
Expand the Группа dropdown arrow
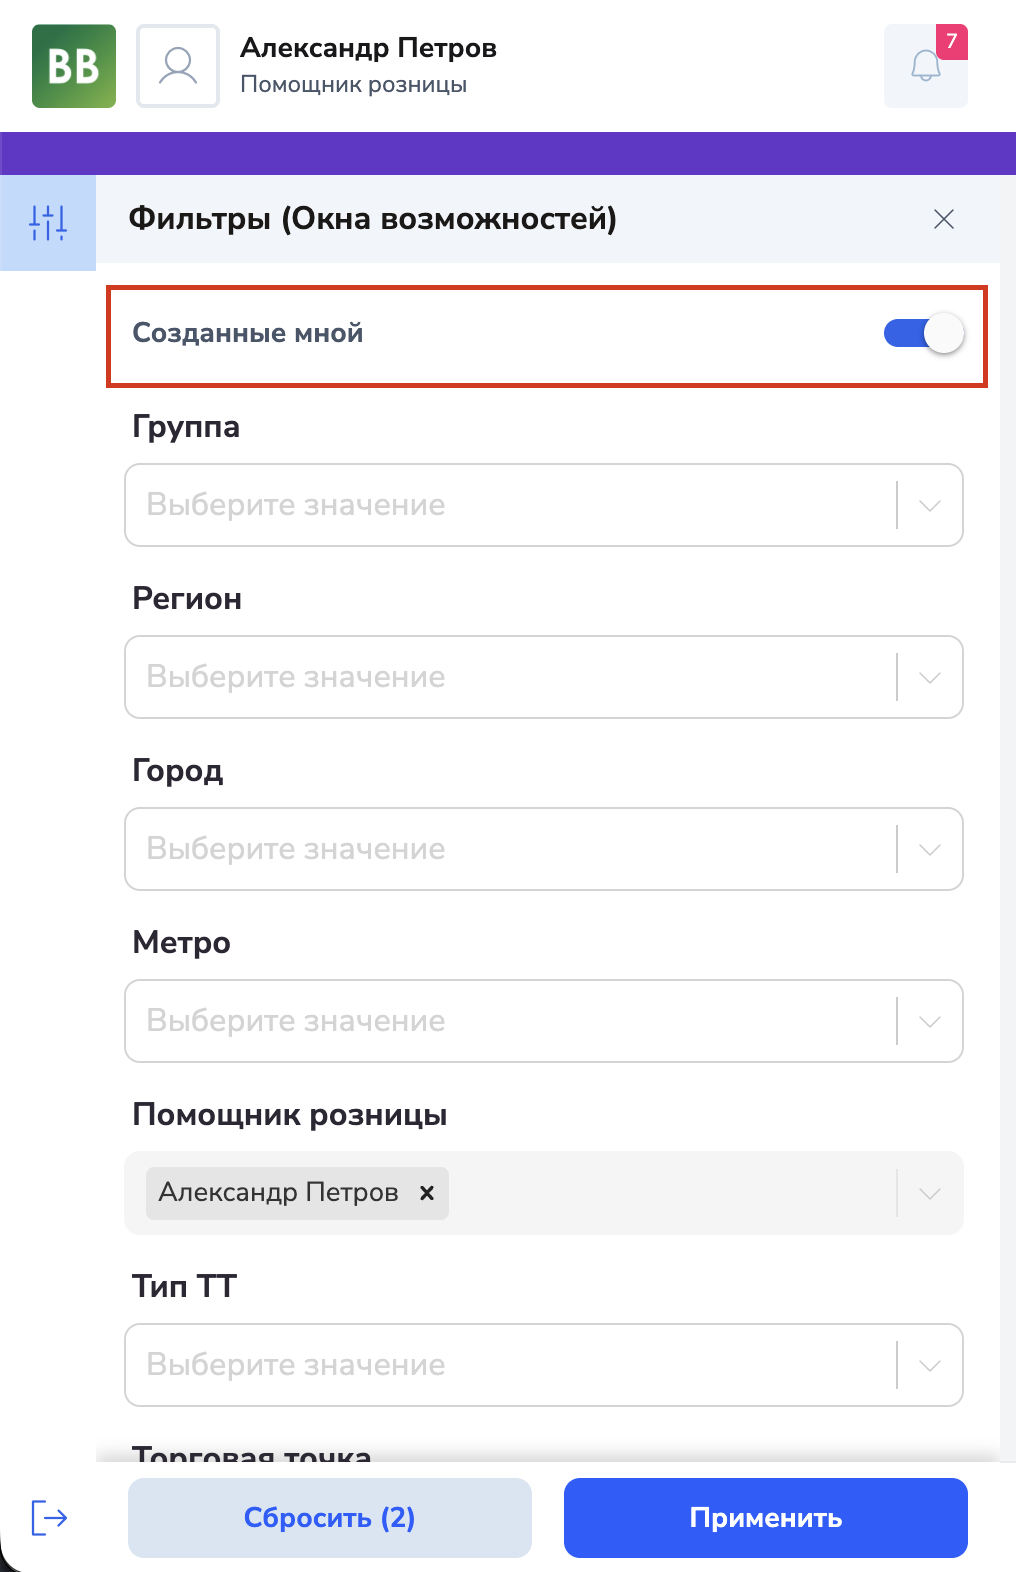click(930, 505)
